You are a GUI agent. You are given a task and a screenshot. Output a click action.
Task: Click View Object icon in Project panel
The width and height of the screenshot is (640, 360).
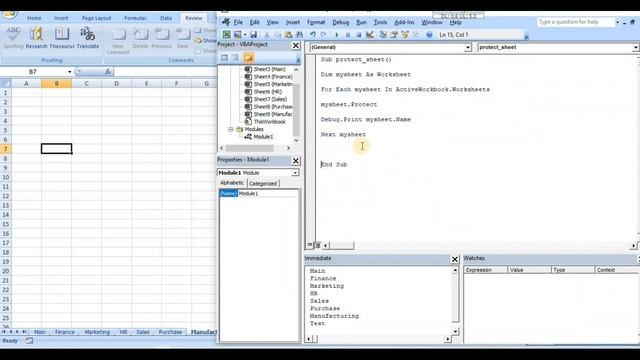pyautogui.click(x=235, y=58)
